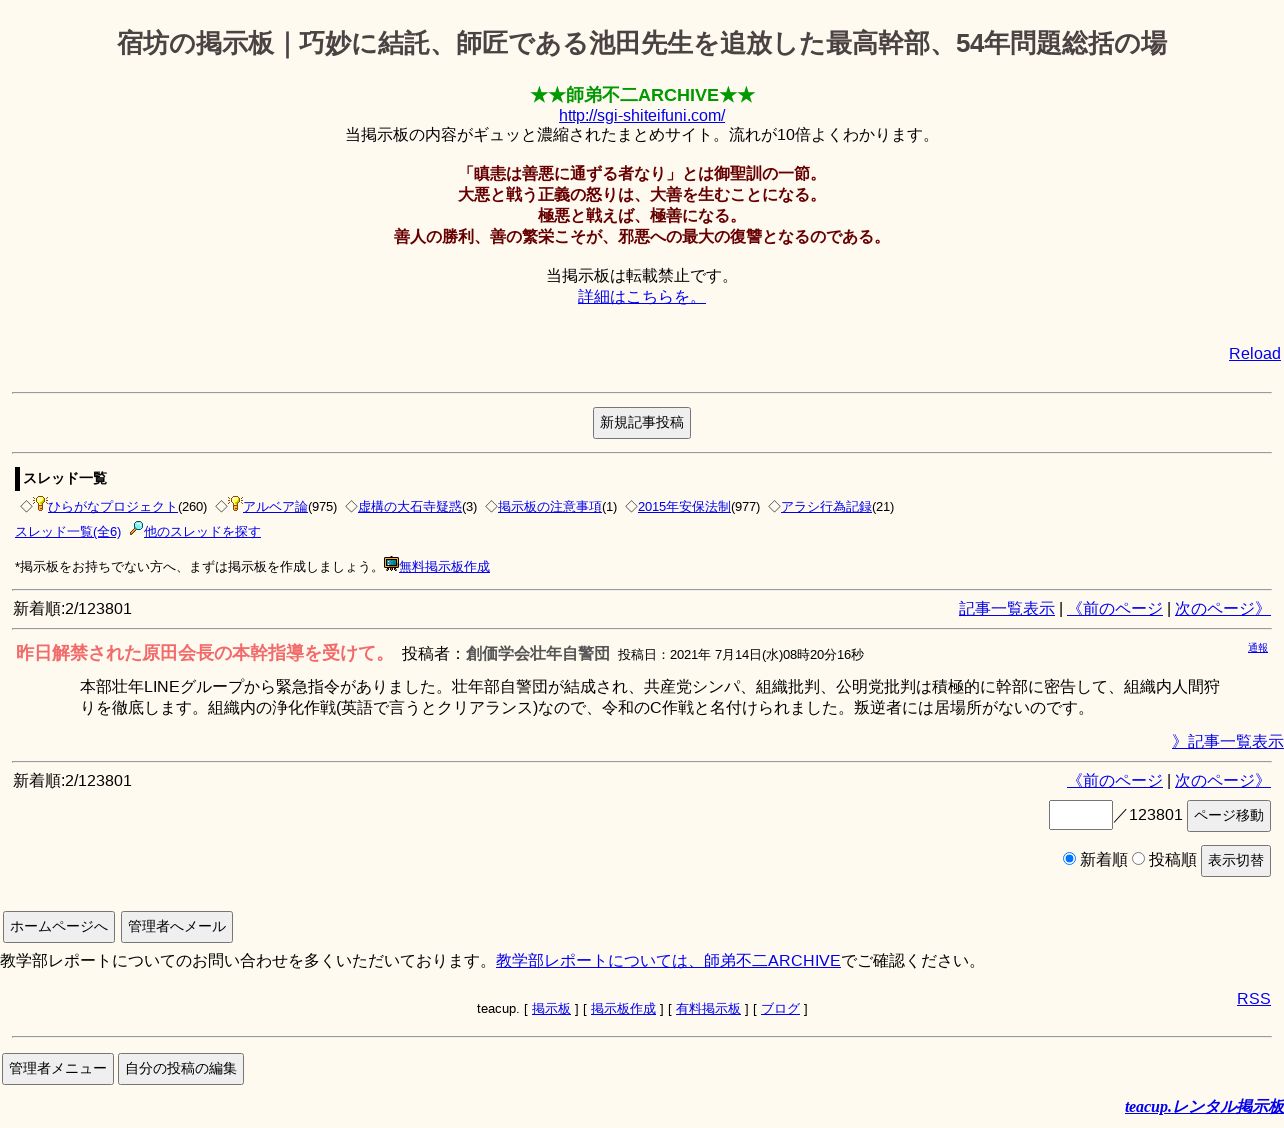Go to 次のページ in top navigation
1284x1128 pixels.
tap(1223, 609)
